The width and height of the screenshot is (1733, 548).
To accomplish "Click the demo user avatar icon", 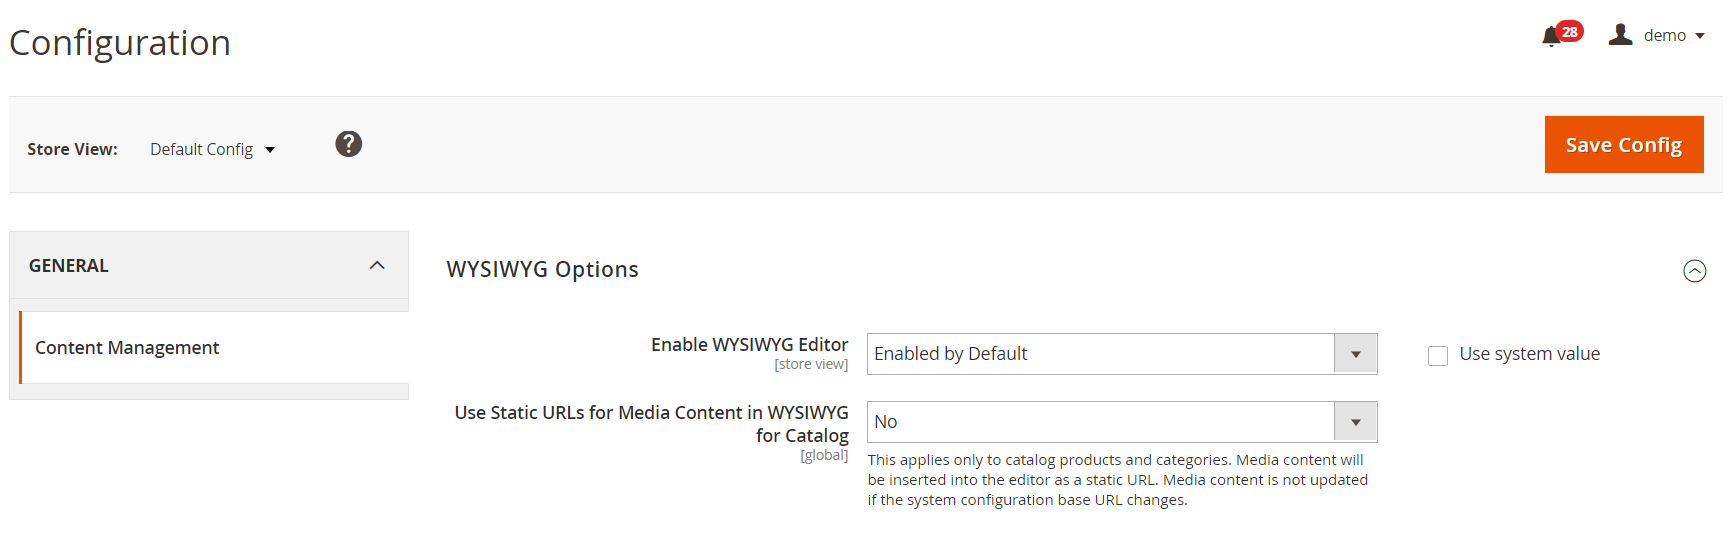I will 1620,35.
